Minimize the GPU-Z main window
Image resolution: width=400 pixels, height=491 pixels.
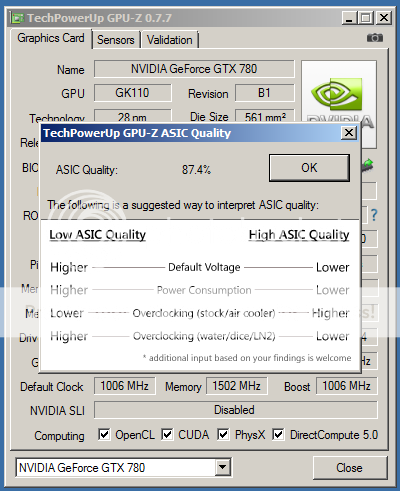(349, 18)
